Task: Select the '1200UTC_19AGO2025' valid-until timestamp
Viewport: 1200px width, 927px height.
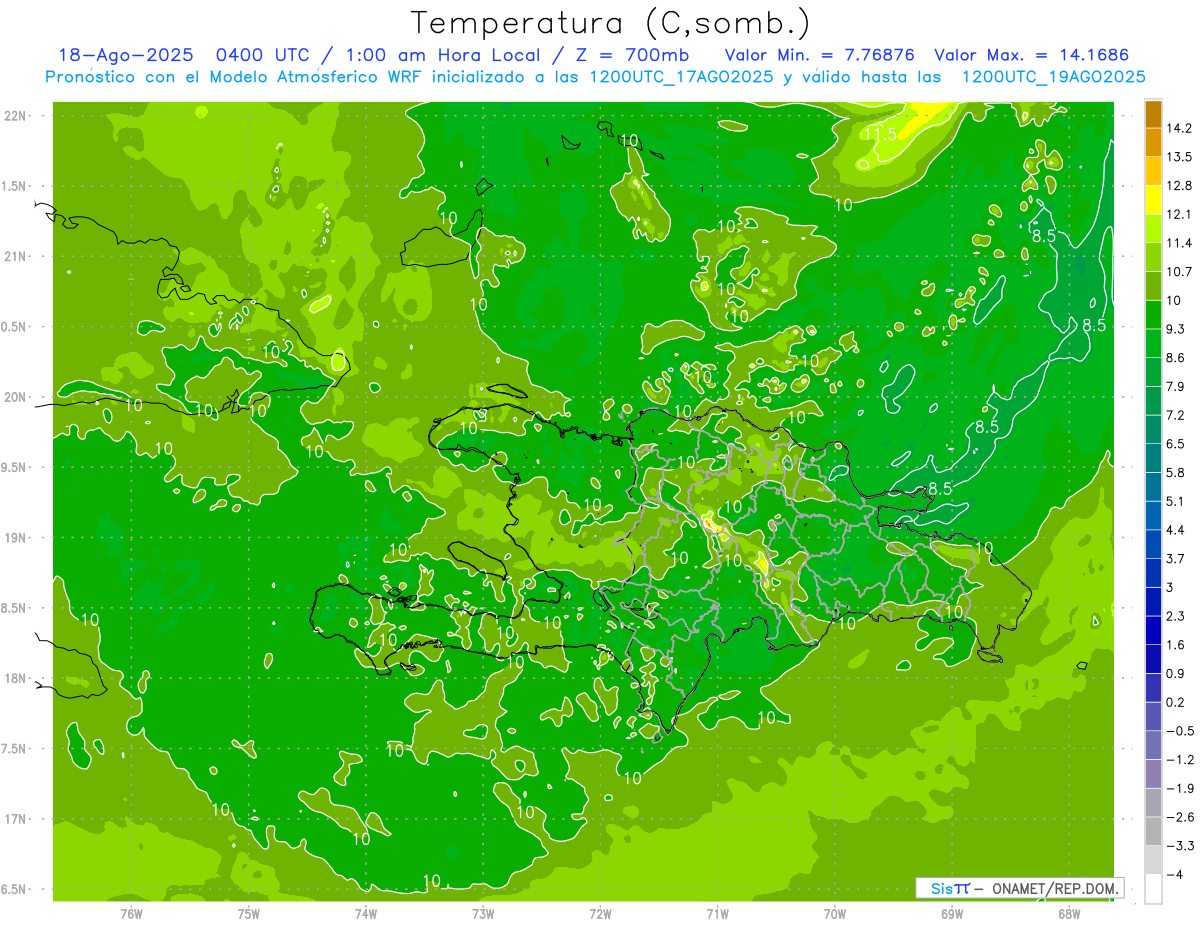Action: tap(1053, 77)
